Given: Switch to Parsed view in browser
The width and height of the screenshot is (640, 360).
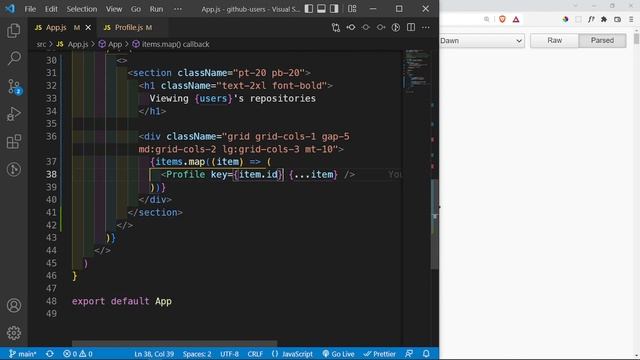Looking at the screenshot, I should point(602,40).
